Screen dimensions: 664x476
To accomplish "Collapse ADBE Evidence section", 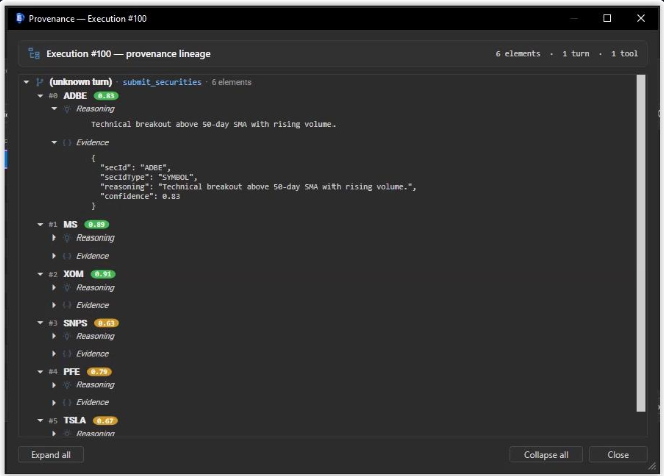I will [x=54, y=142].
